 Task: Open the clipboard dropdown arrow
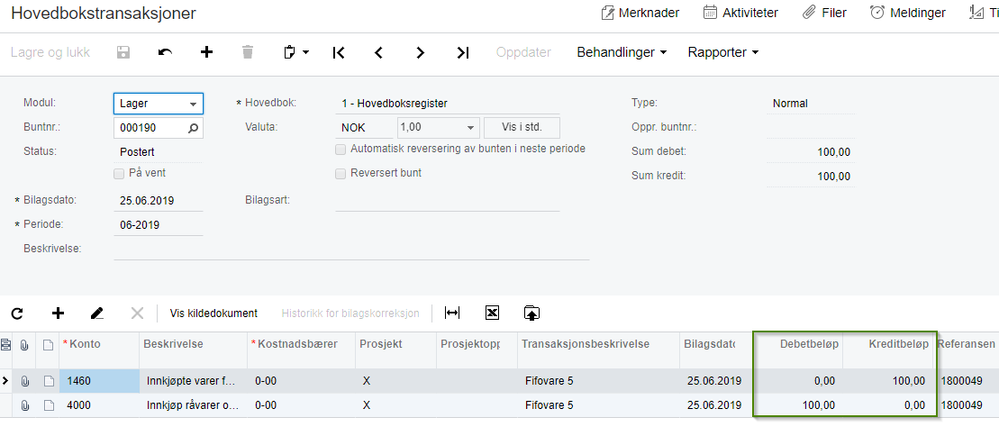coord(305,52)
